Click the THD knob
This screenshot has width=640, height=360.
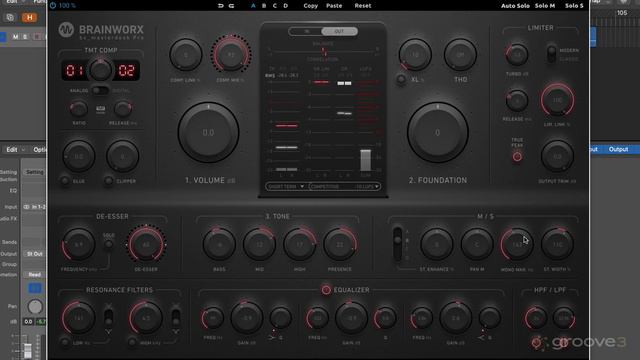(460, 55)
